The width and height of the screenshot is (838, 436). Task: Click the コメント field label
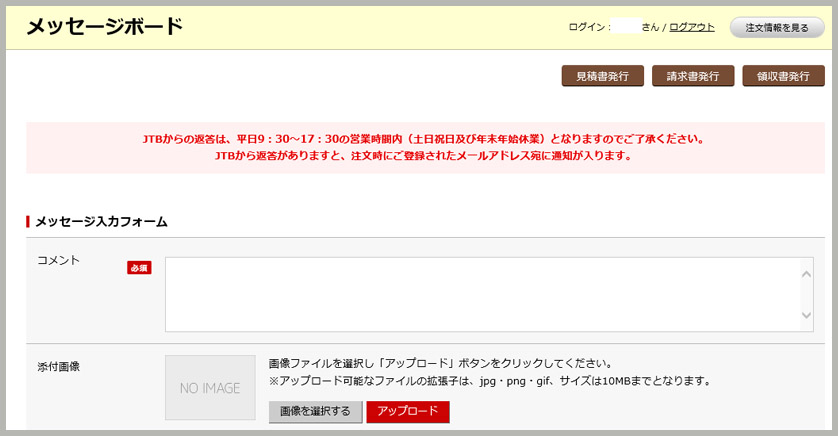pyautogui.click(x=58, y=260)
